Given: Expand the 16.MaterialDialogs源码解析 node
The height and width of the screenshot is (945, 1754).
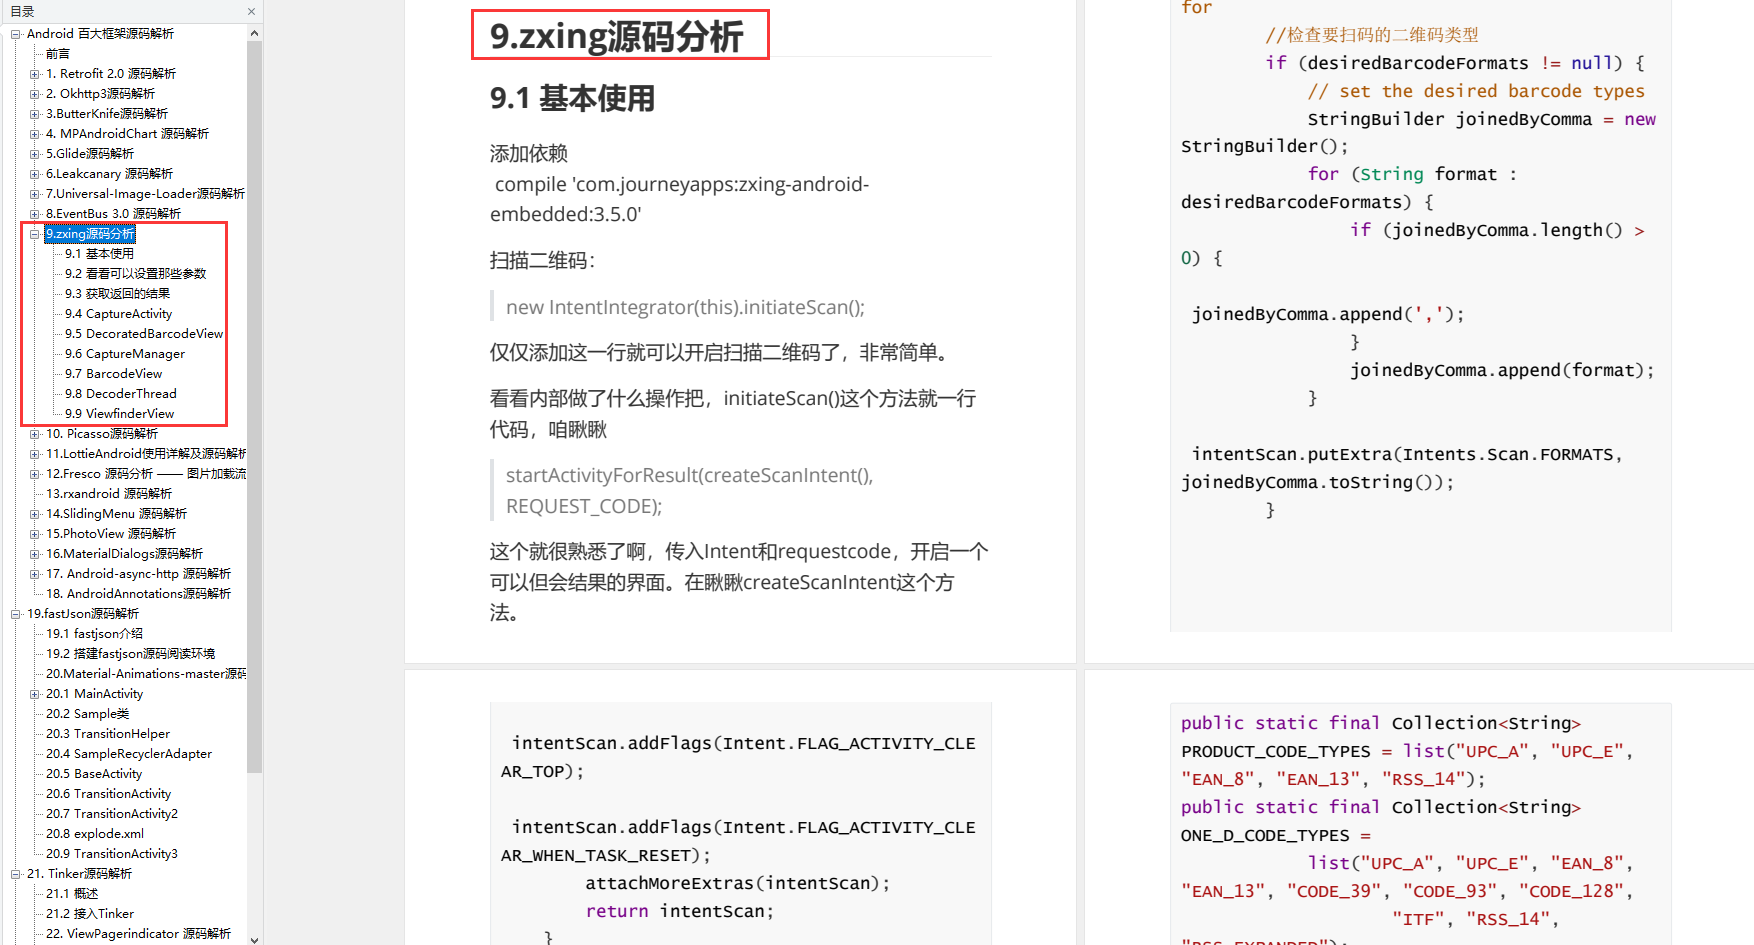Looking at the screenshot, I should click(35, 554).
